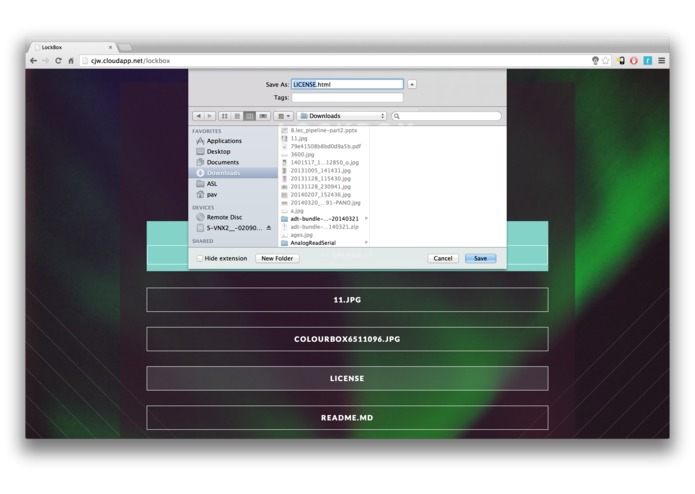The image size is (695, 494).
Task: Go back in the save dialog
Action: (x=198, y=116)
